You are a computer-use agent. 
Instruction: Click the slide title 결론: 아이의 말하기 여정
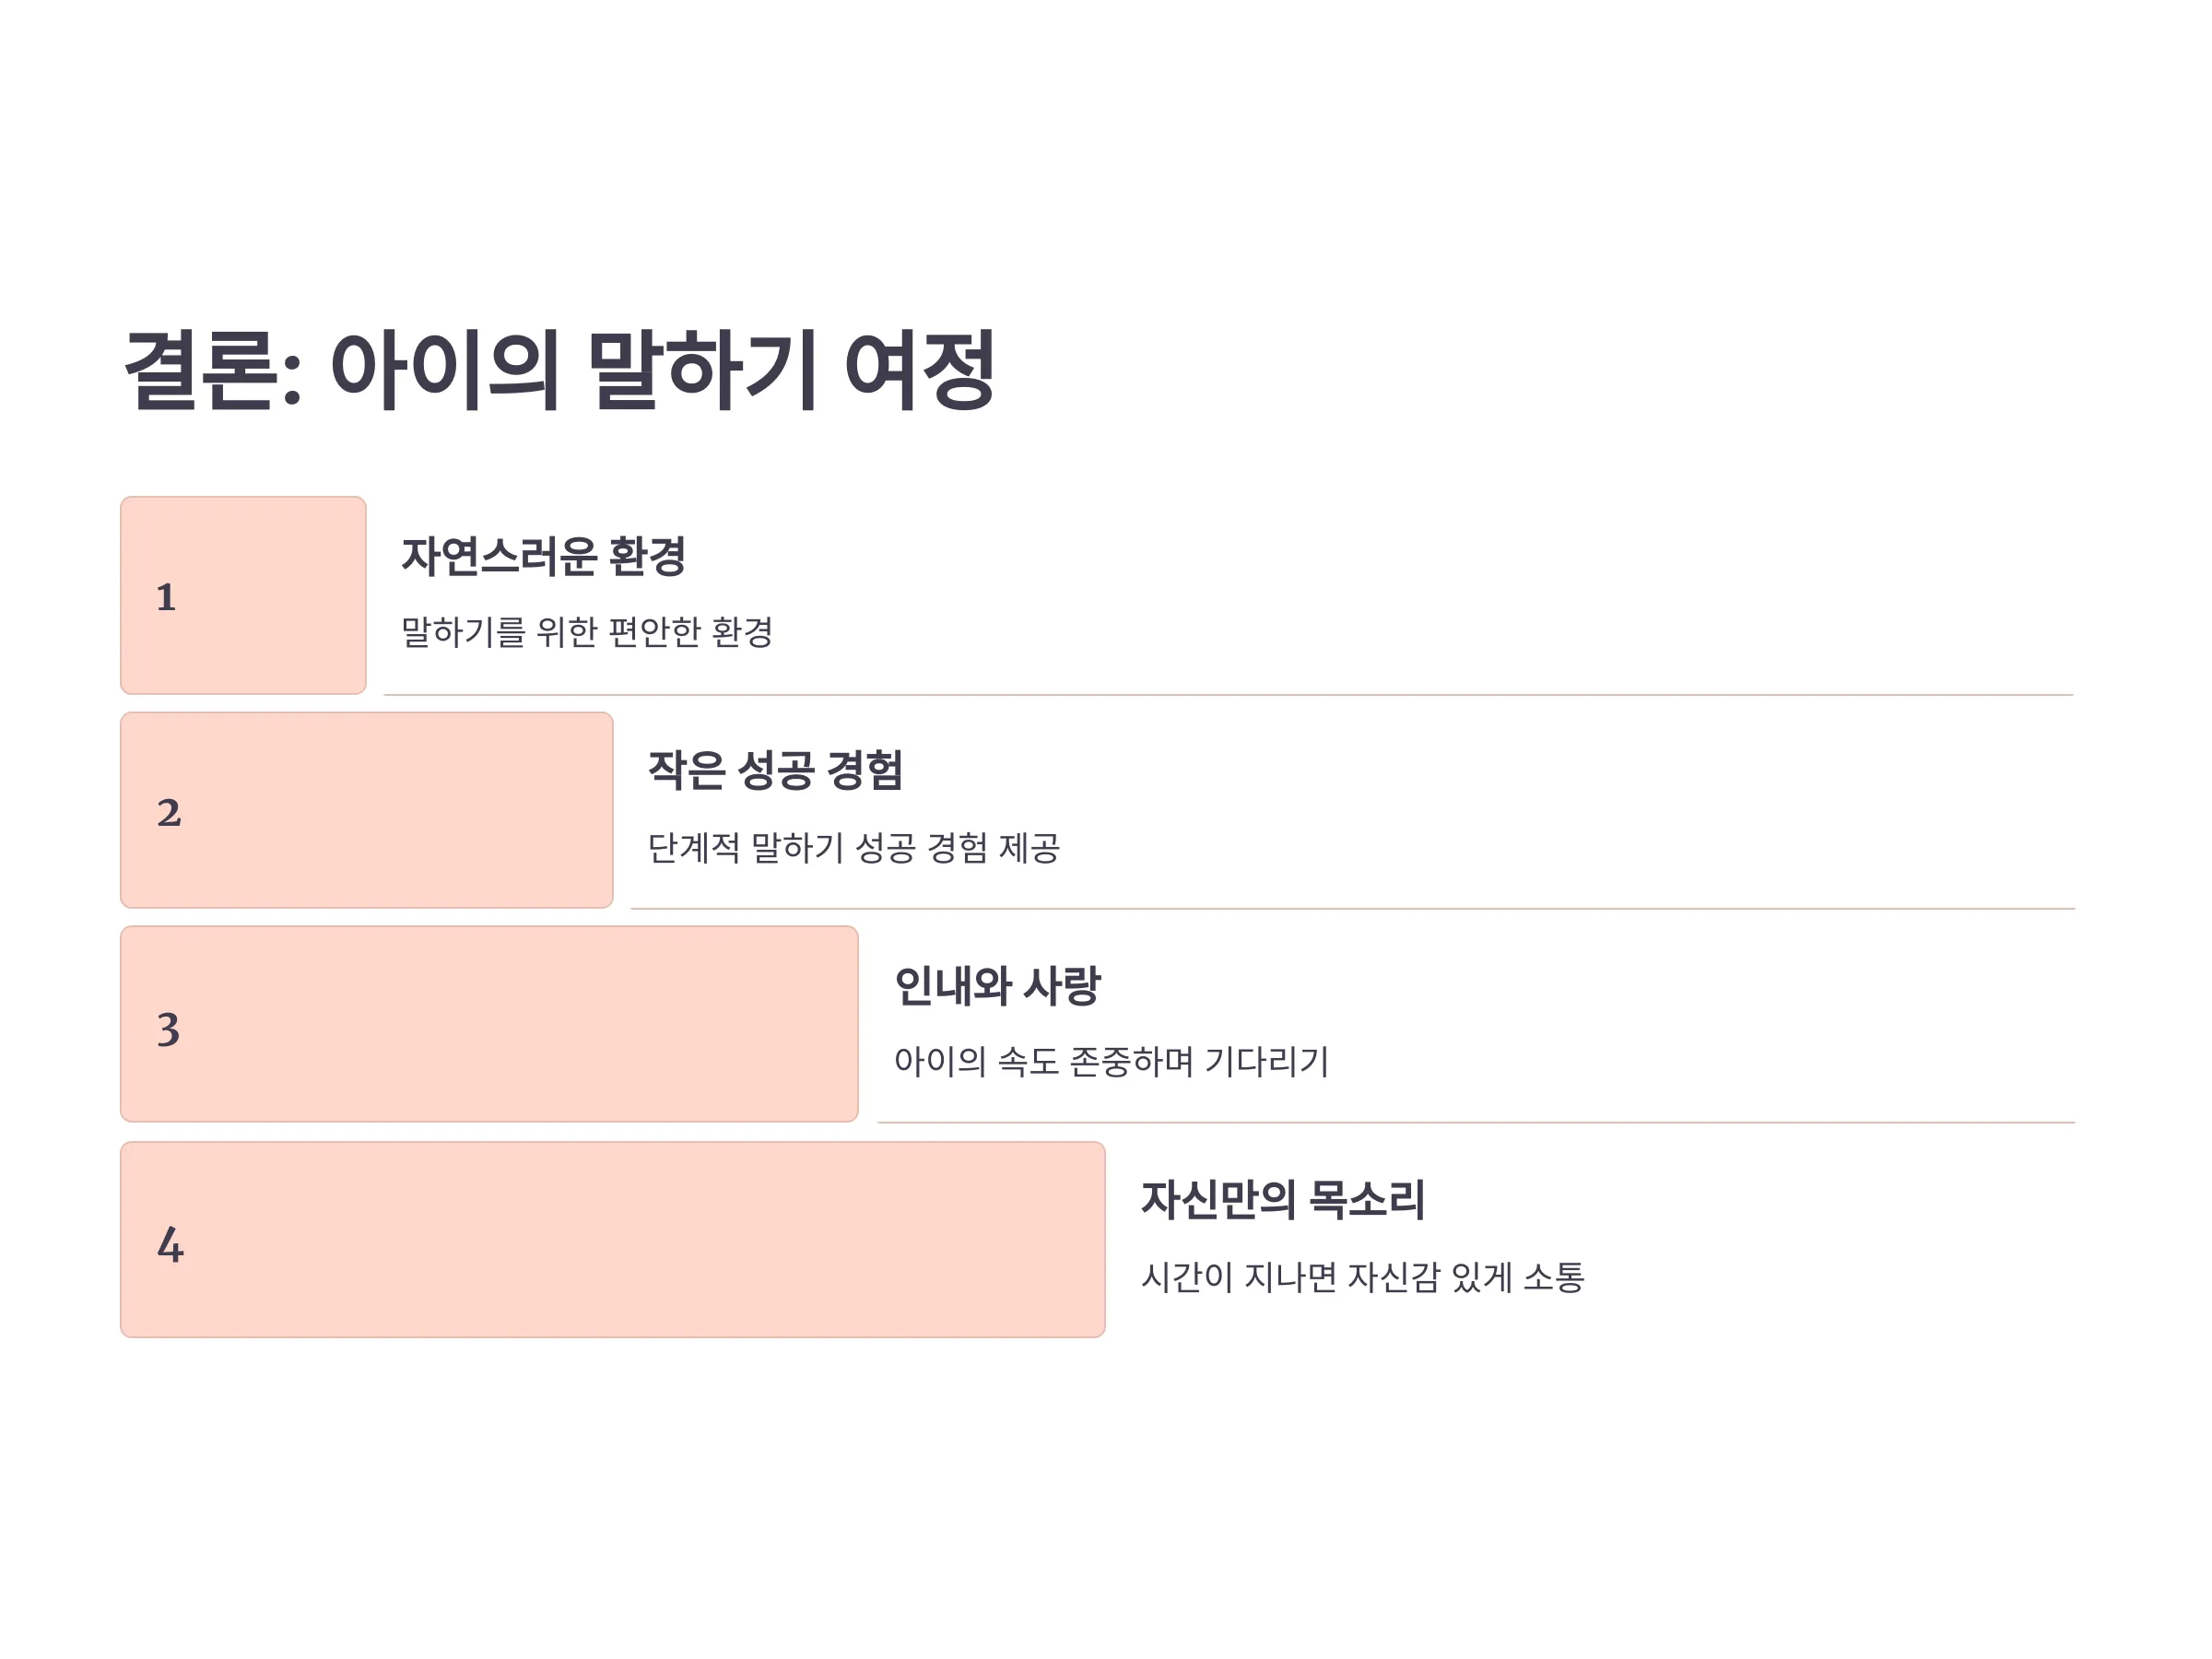(560, 370)
